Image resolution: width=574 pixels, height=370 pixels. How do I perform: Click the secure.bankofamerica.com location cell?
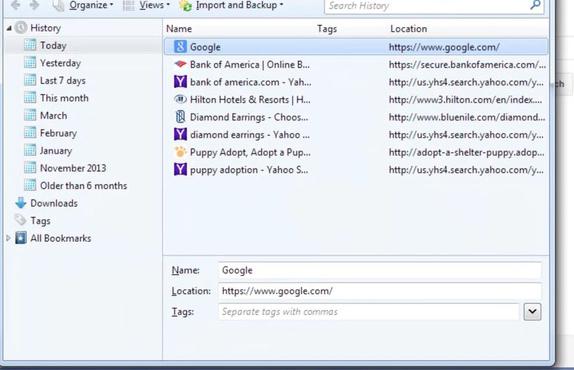point(467,65)
